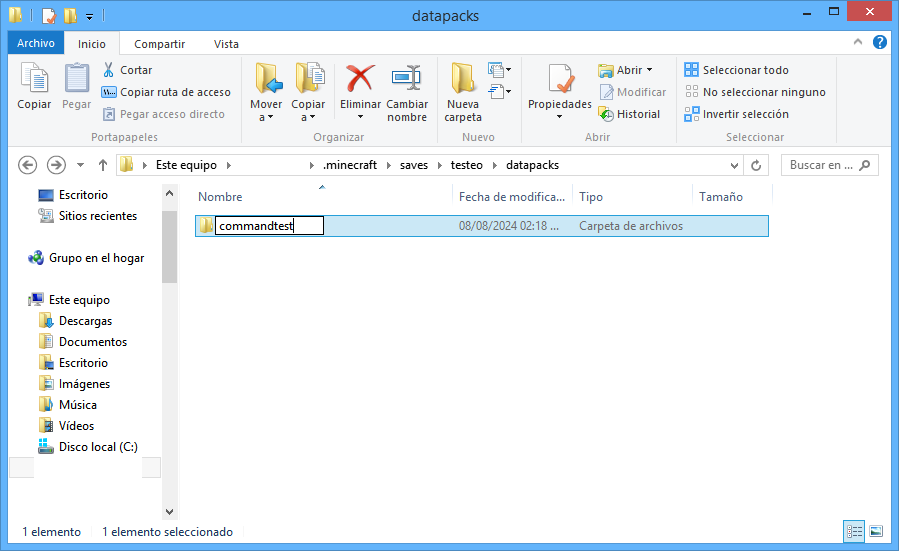Screen dimensions: 899x551
Task: Open recent locations dropdown arrow
Action: [80, 165]
